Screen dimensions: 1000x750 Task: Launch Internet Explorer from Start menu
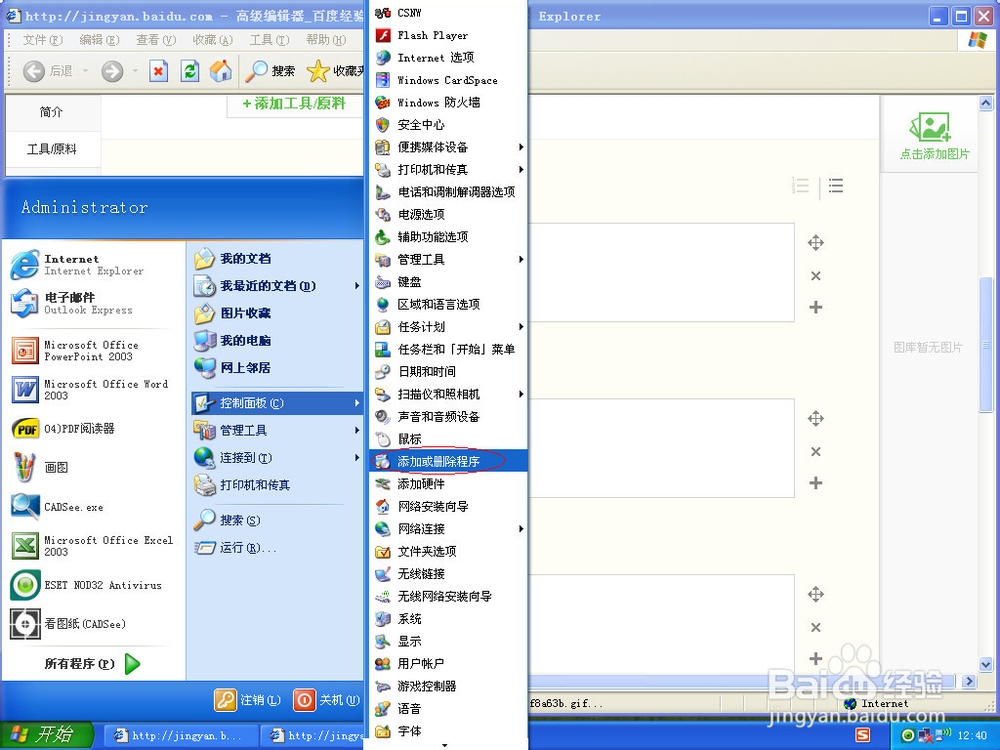point(94,264)
